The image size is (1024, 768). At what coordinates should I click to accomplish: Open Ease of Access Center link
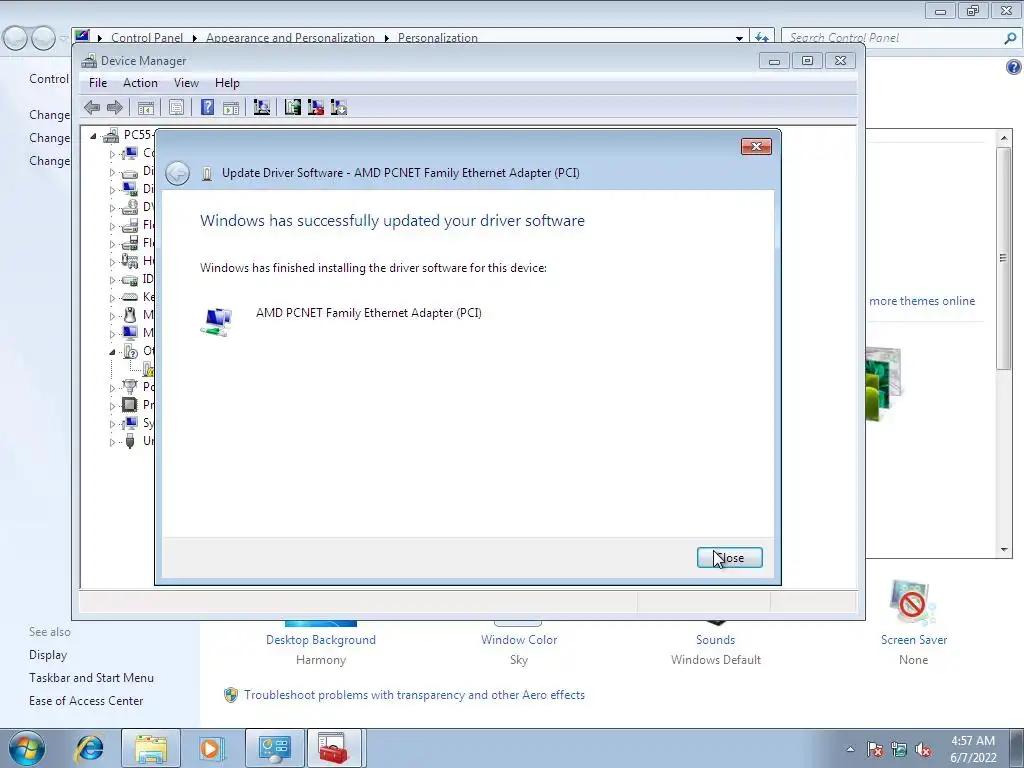pyautogui.click(x=86, y=701)
